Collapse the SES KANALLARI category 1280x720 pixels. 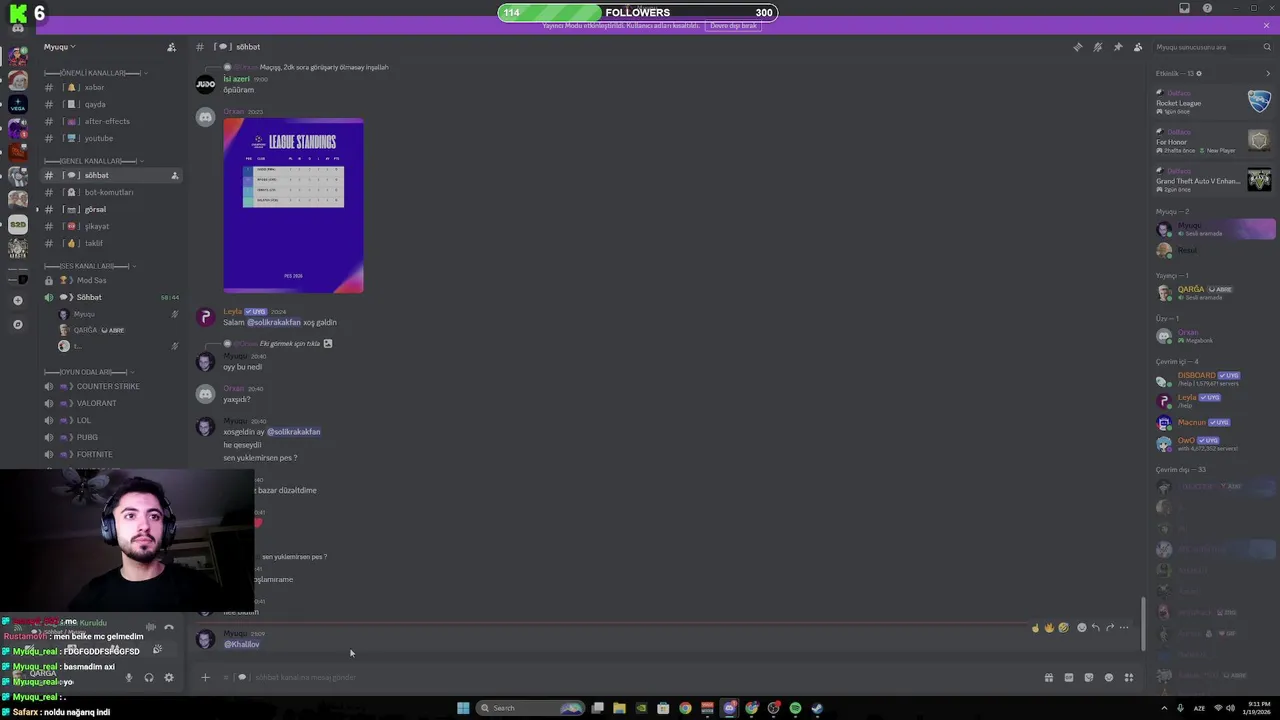pyautogui.click(x=91, y=266)
